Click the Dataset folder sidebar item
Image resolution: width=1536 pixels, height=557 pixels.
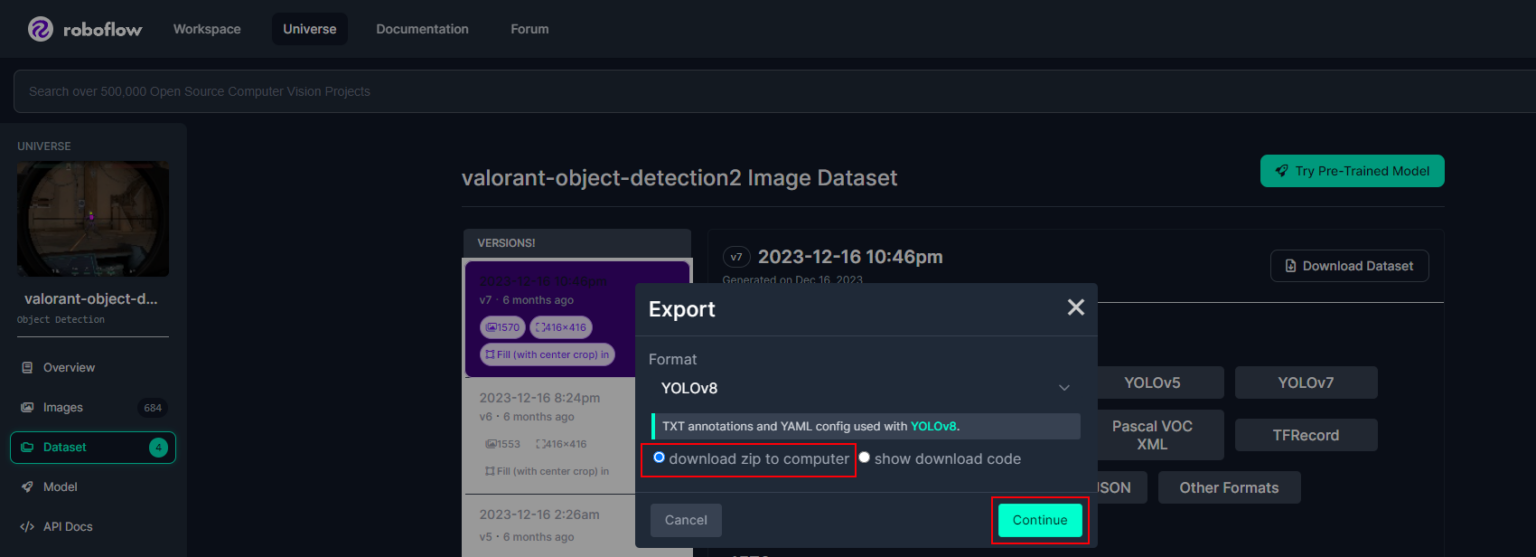[x=64, y=447]
